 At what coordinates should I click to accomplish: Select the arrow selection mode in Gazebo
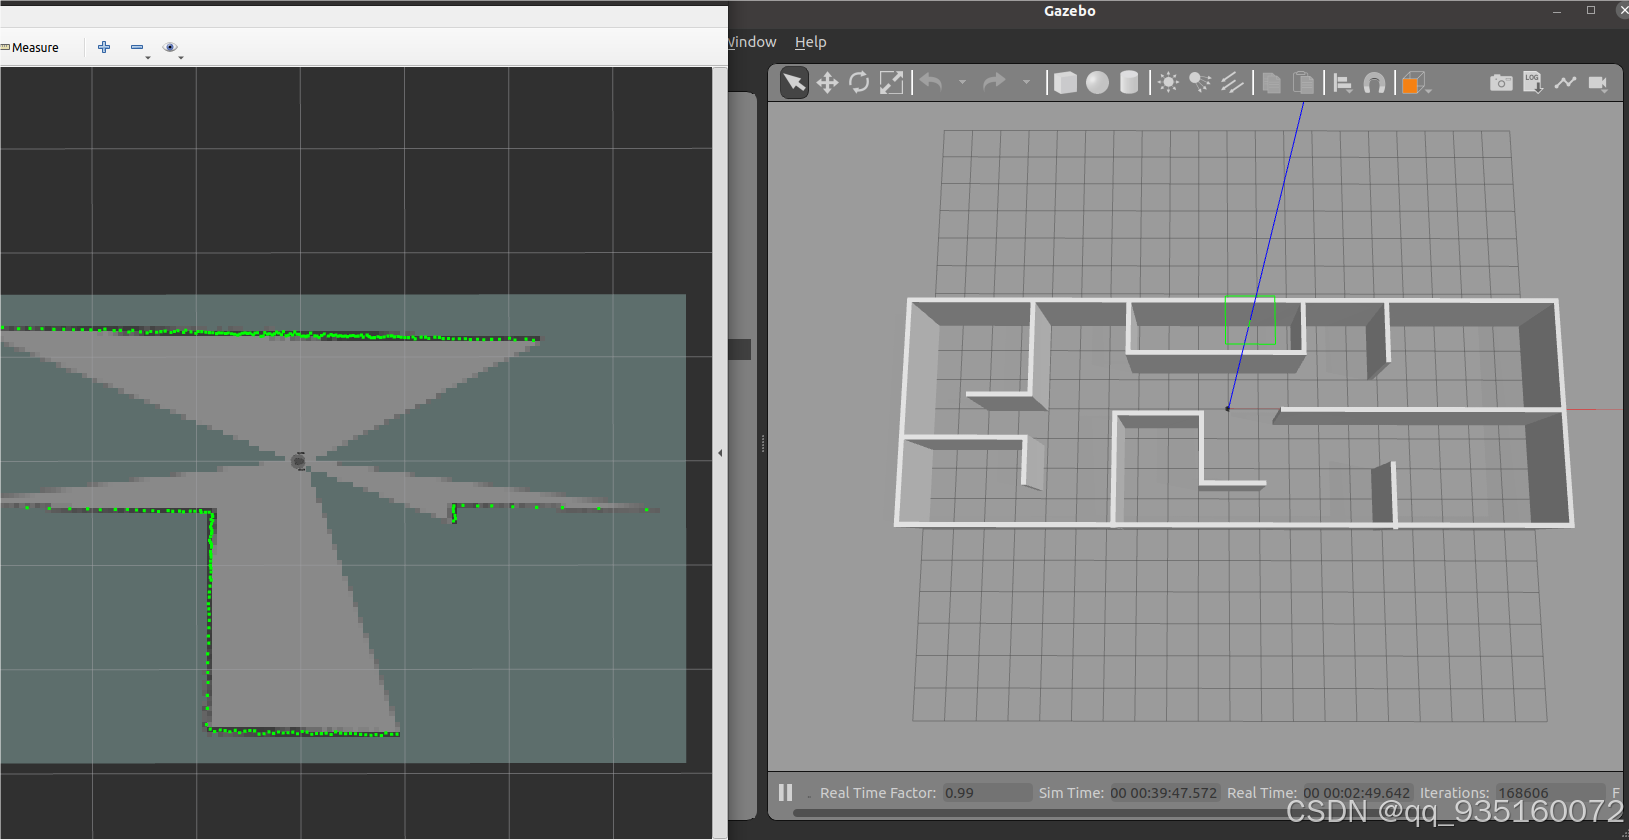point(794,82)
